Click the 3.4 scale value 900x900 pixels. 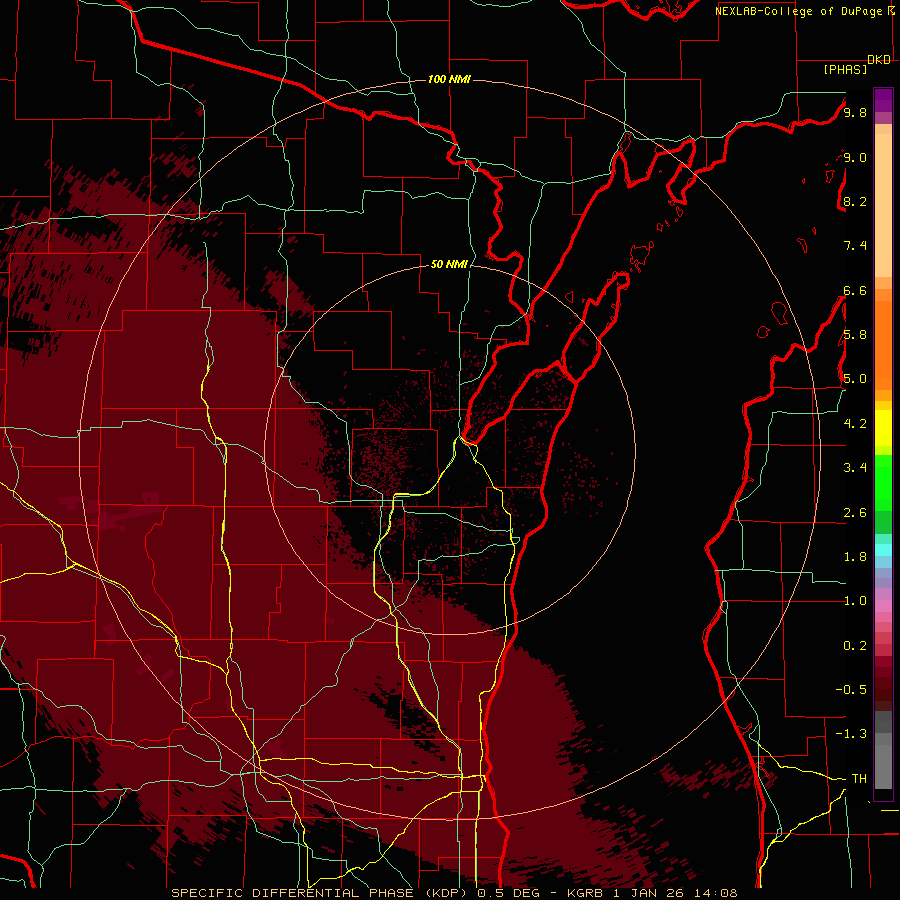click(855, 468)
